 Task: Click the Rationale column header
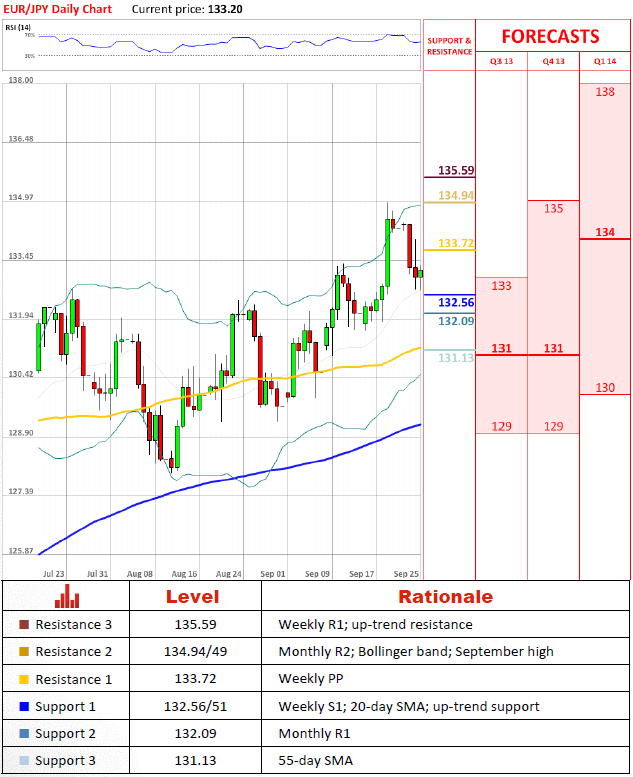pos(445,597)
